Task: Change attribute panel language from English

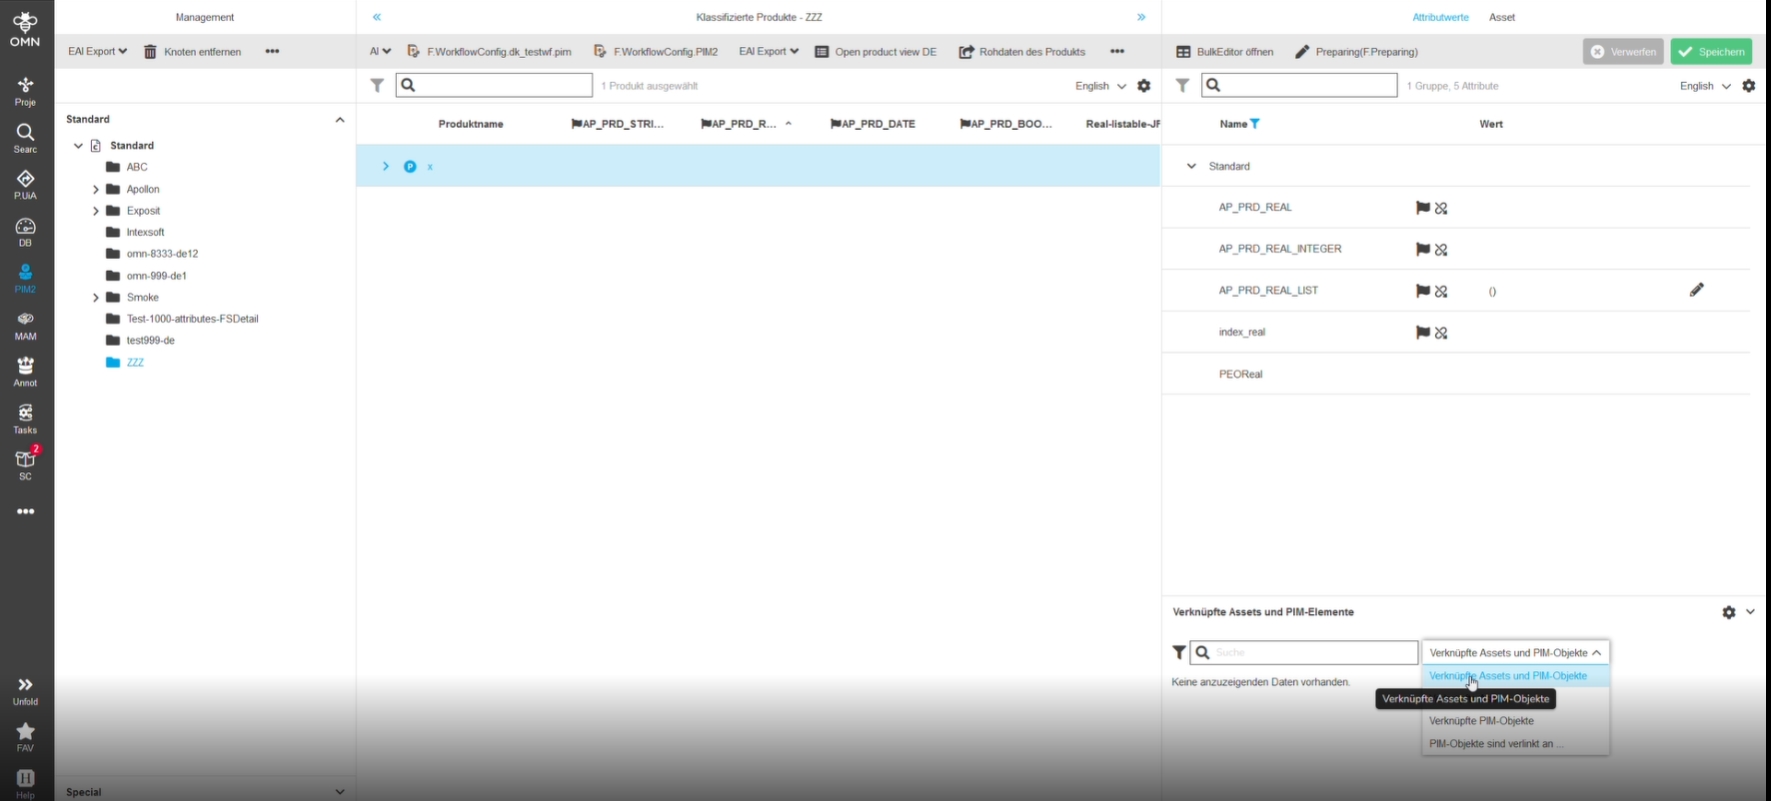Action: click(x=1706, y=86)
